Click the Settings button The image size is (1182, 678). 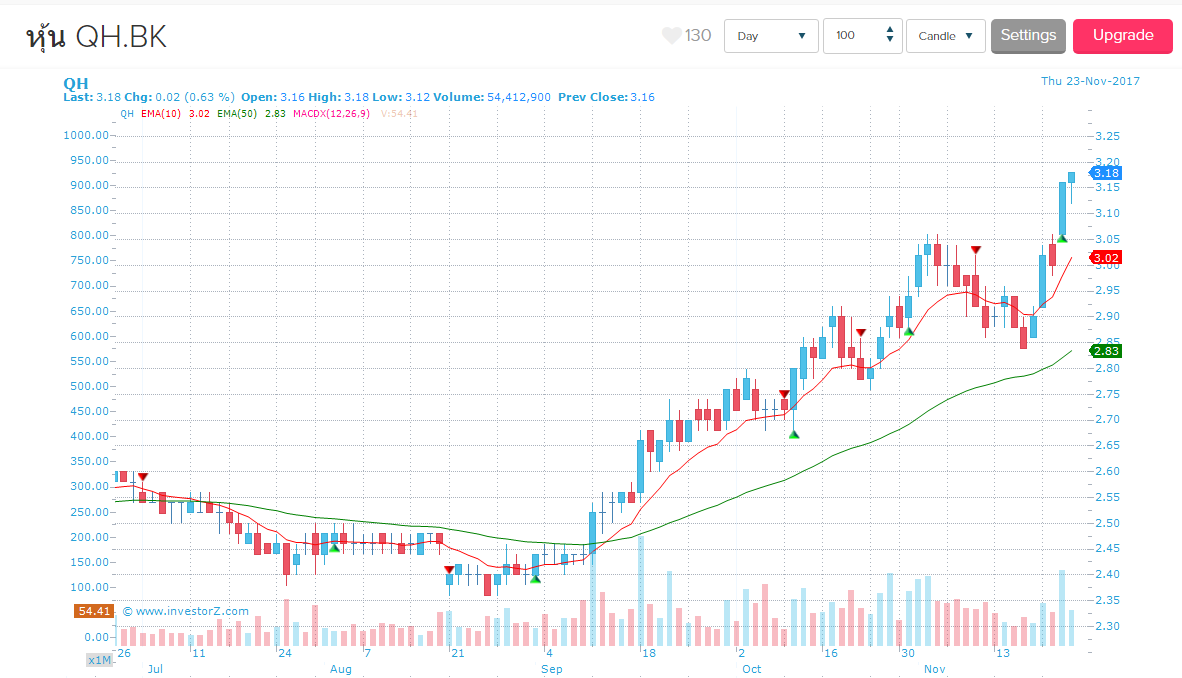pos(1028,36)
